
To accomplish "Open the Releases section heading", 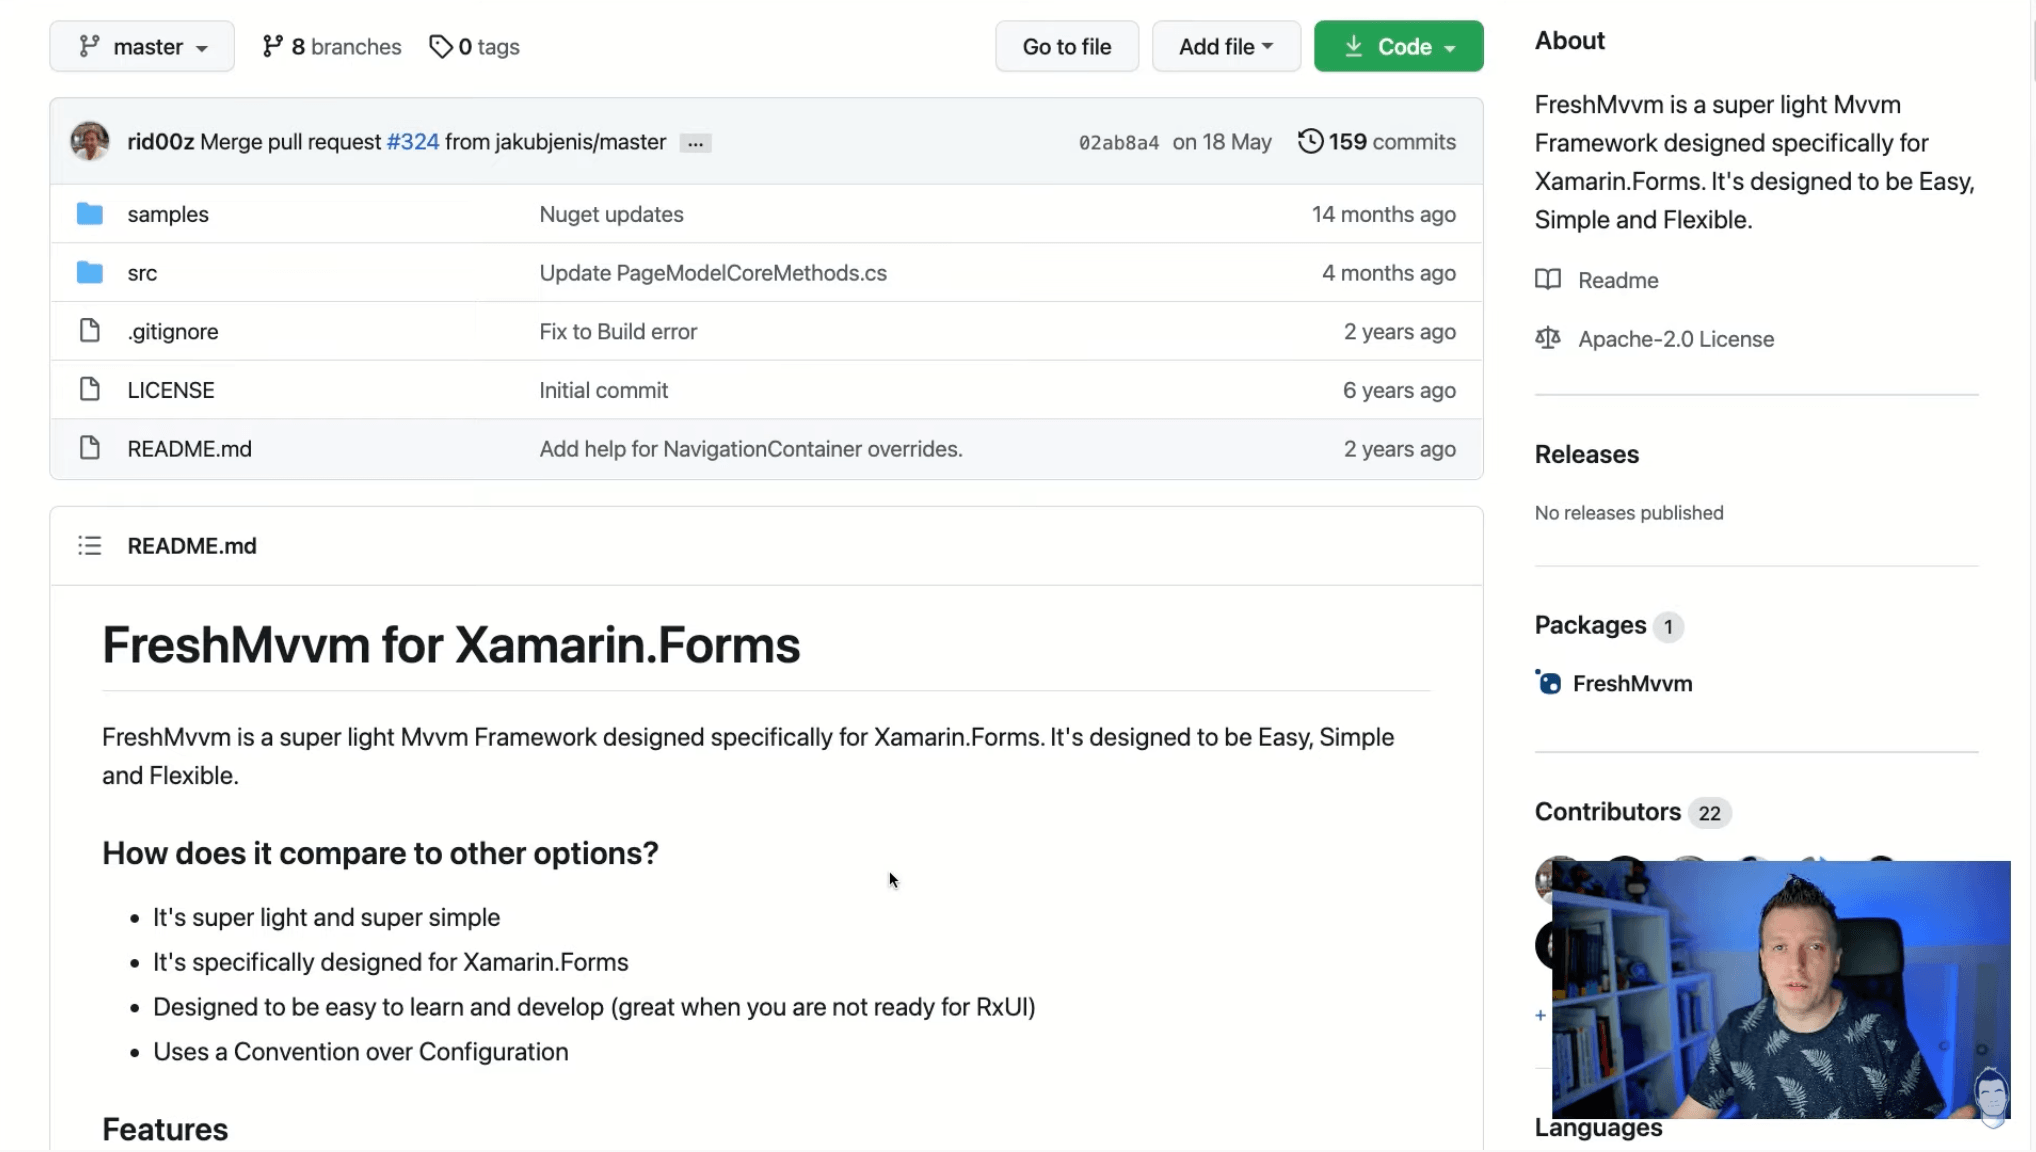I will click(1587, 454).
